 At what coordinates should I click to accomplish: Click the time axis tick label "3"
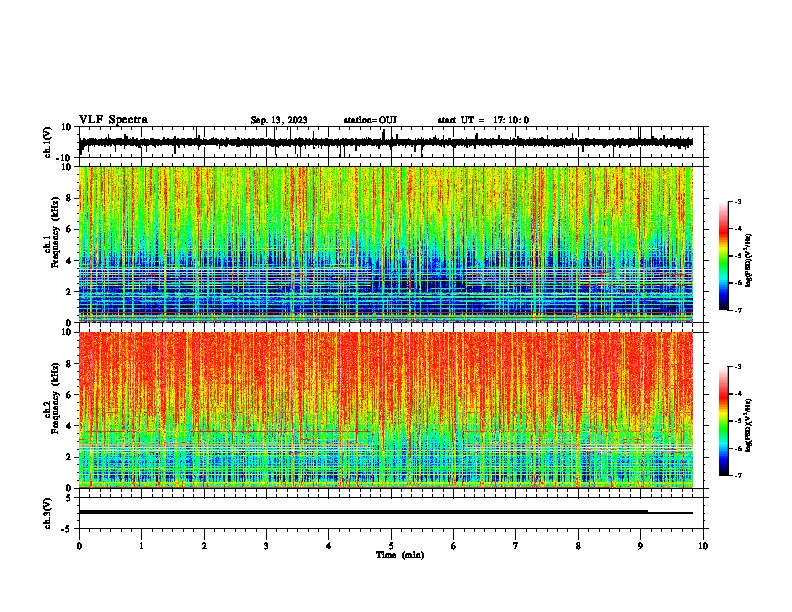(266, 546)
